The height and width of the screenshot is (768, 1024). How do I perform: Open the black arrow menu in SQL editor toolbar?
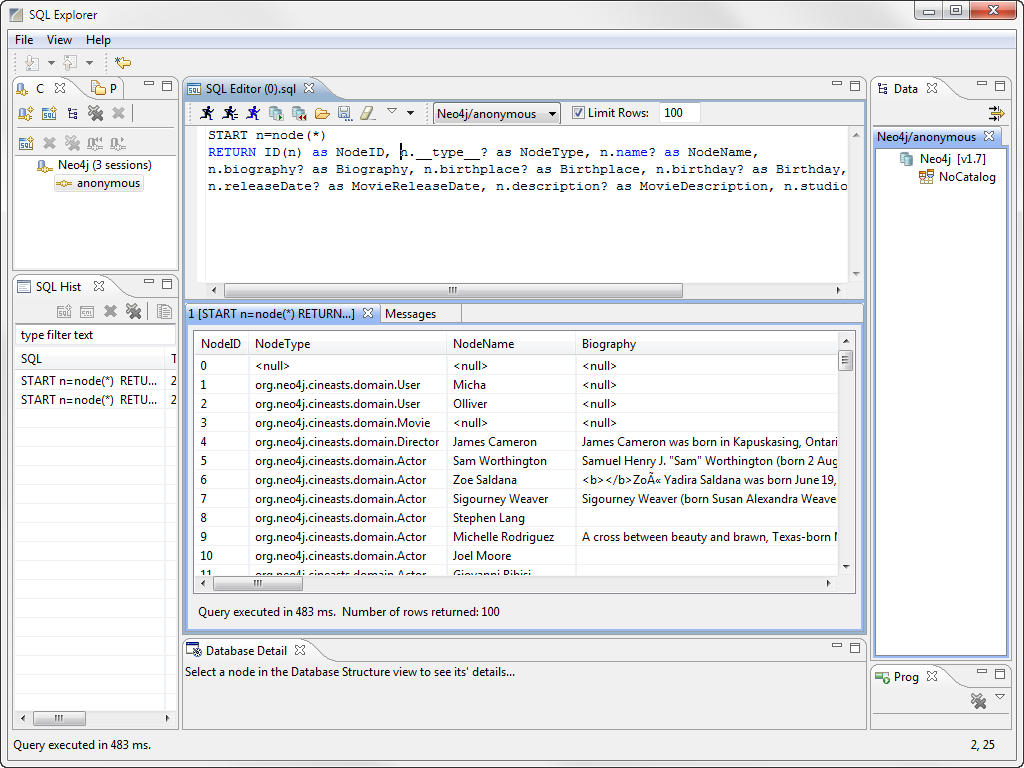coord(410,113)
